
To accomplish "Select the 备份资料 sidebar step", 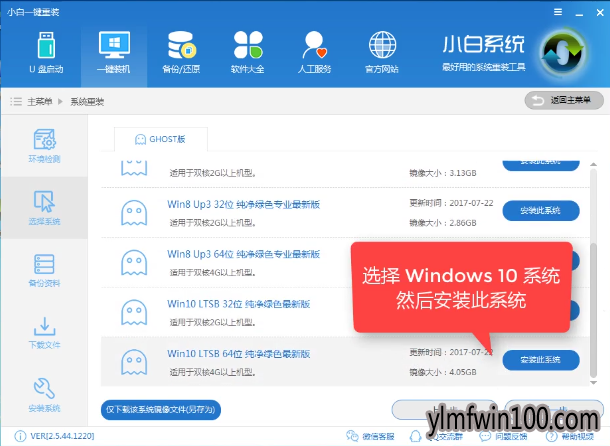I will pyautogui.click(x=44, y=270).
